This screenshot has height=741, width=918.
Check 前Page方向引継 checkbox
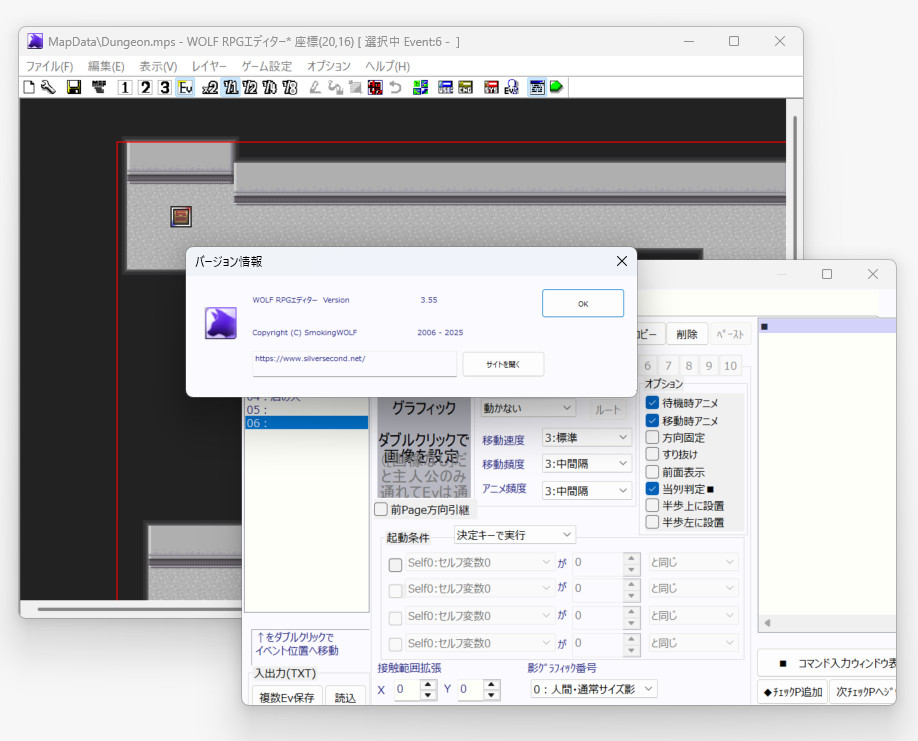tap(381, 509)
